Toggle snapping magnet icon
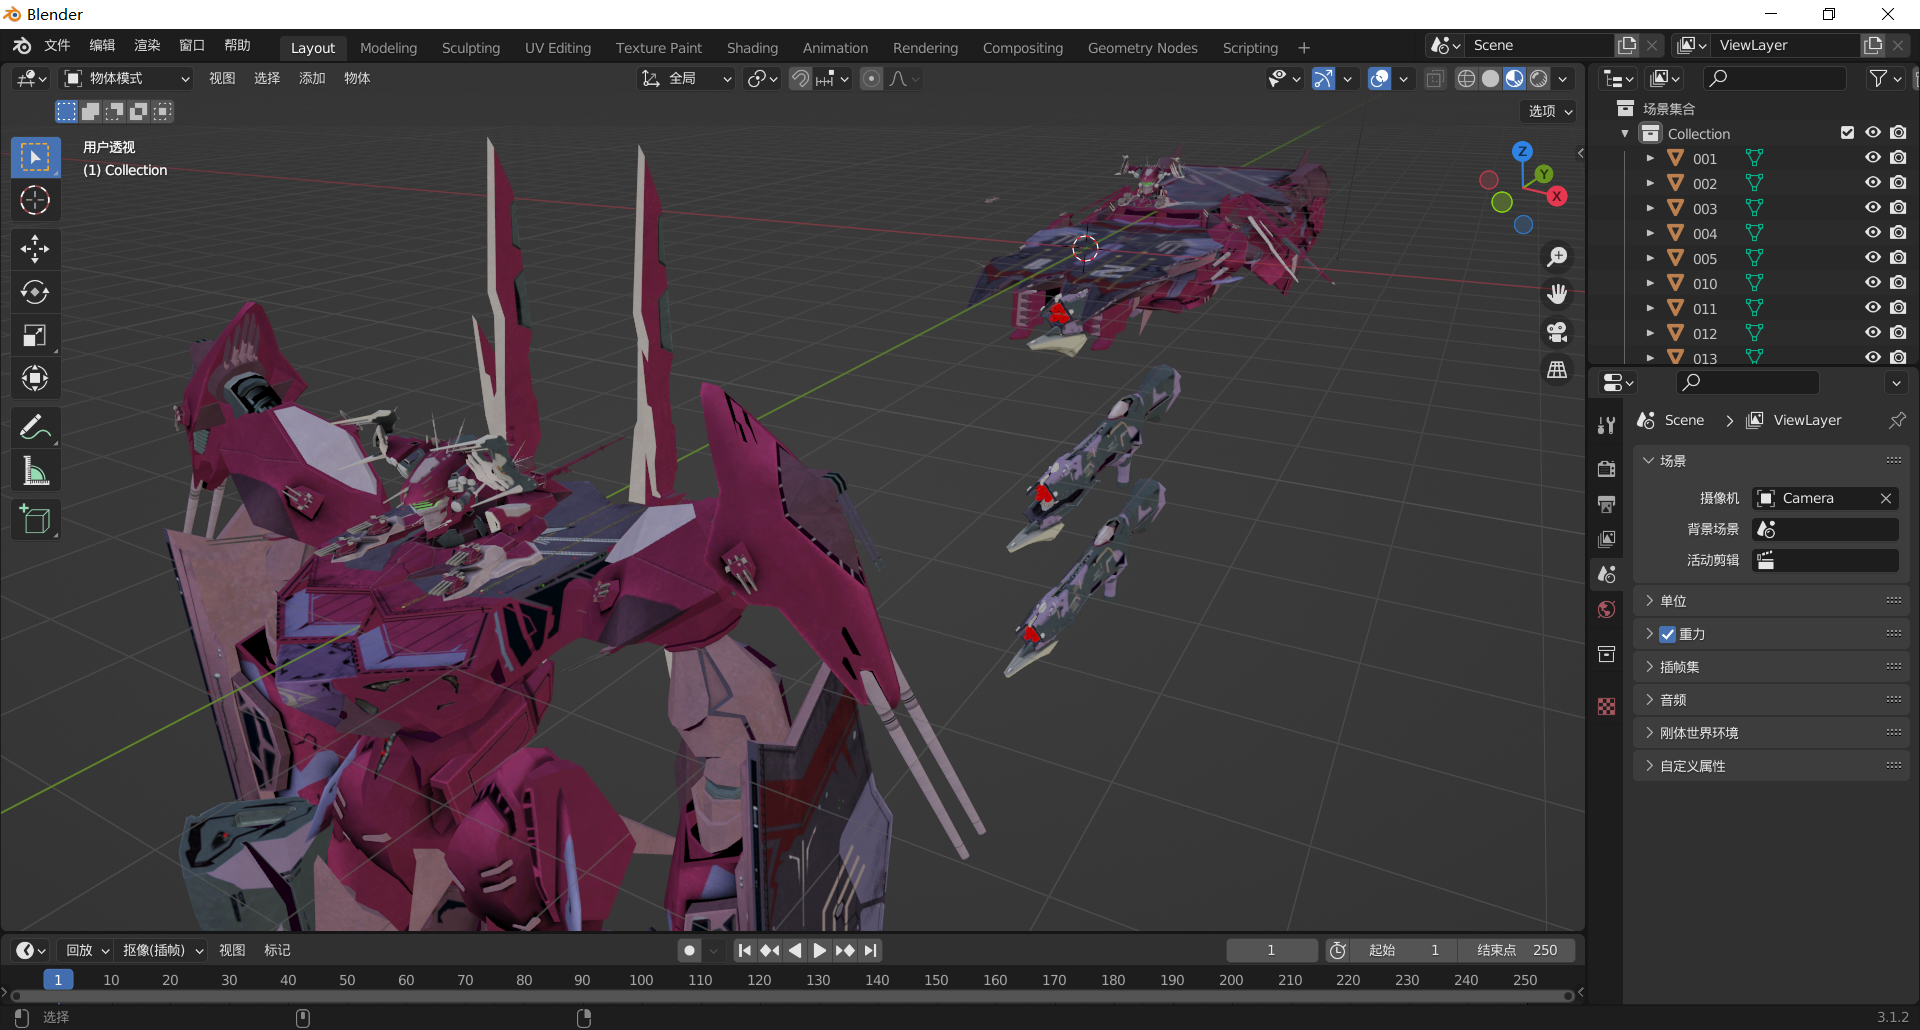Viewport: 1920px width, 1030px height. [x=800, y=78]
